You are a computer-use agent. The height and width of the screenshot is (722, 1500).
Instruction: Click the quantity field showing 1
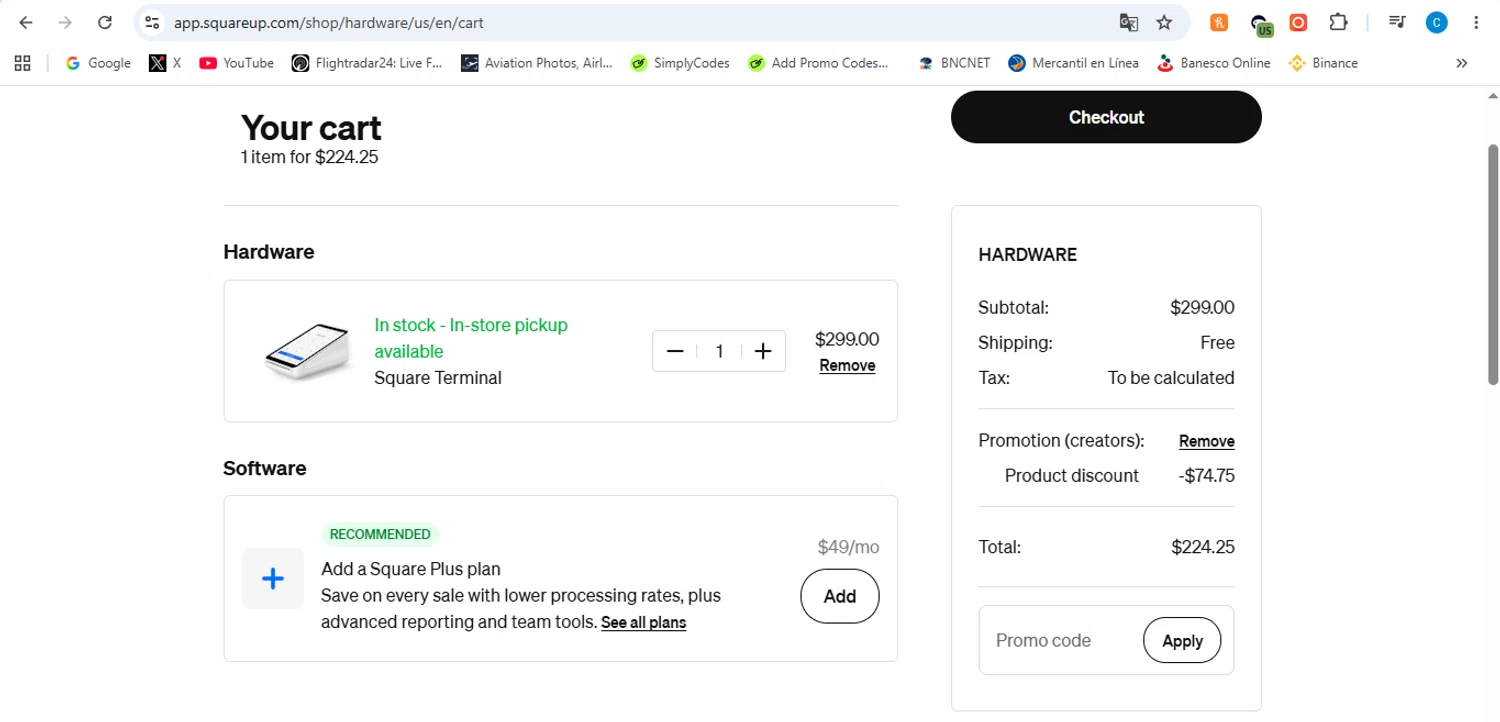pos(719,351)
